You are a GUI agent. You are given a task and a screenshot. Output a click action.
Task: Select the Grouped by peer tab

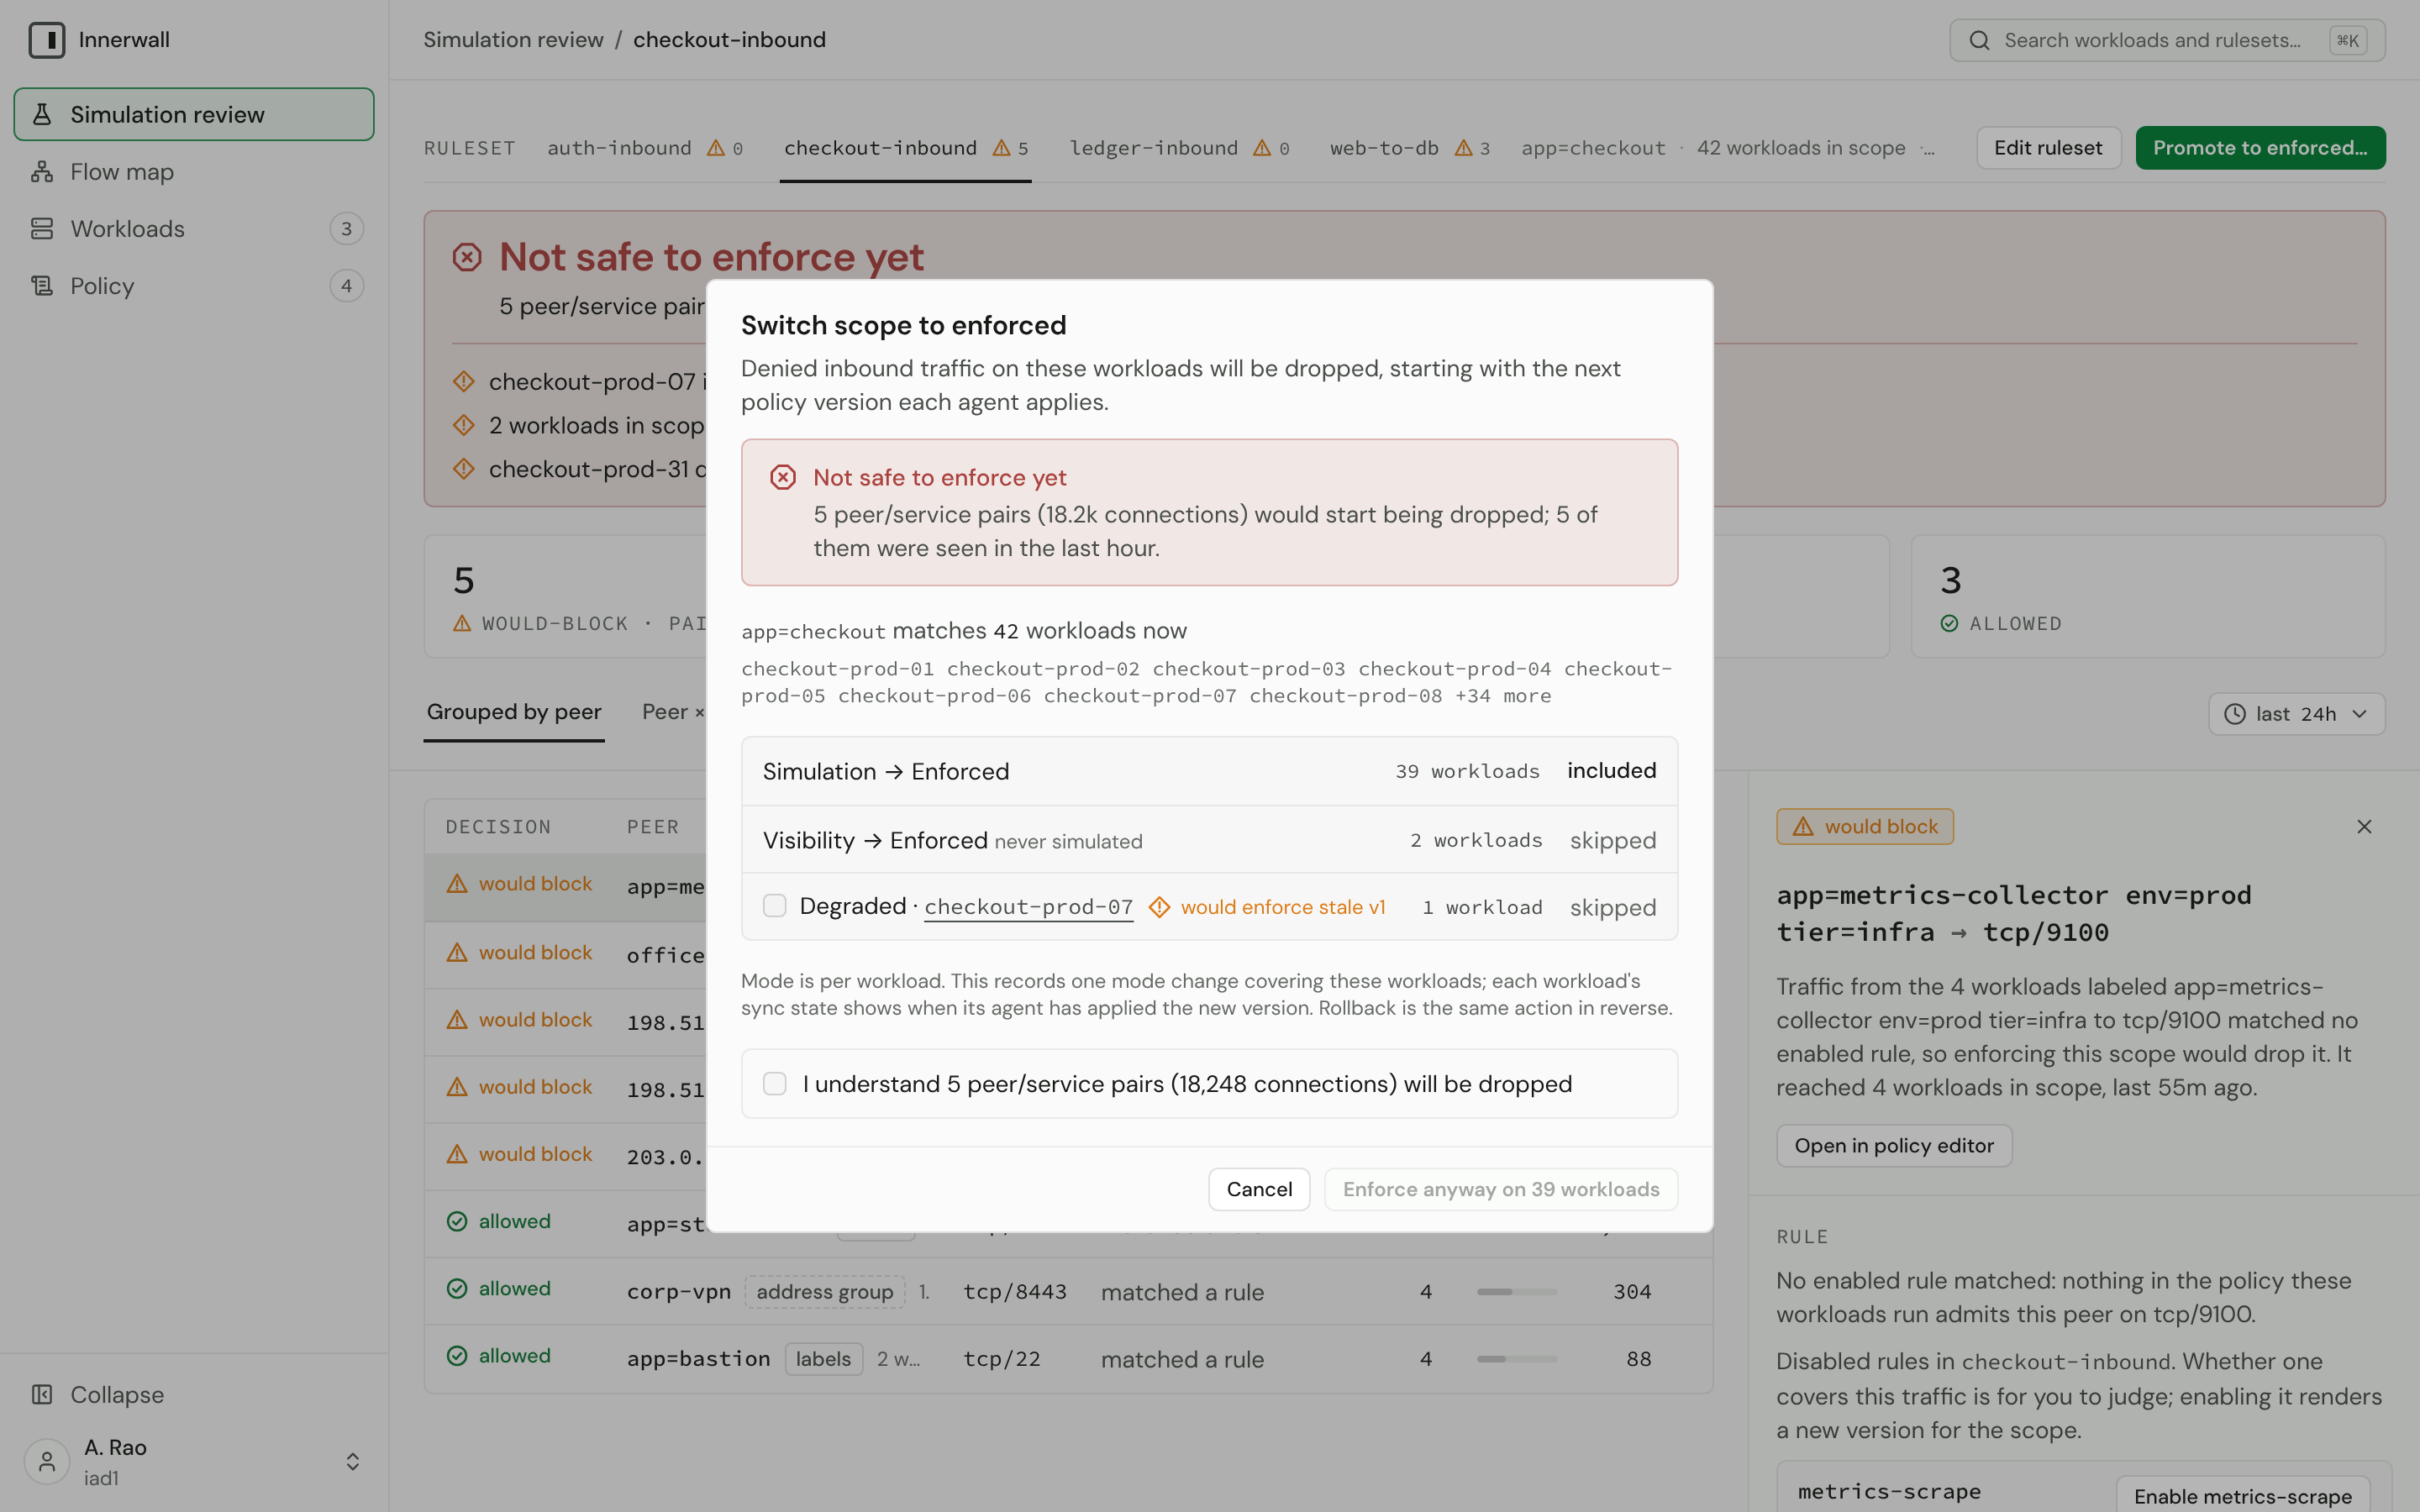click(514, 712)
